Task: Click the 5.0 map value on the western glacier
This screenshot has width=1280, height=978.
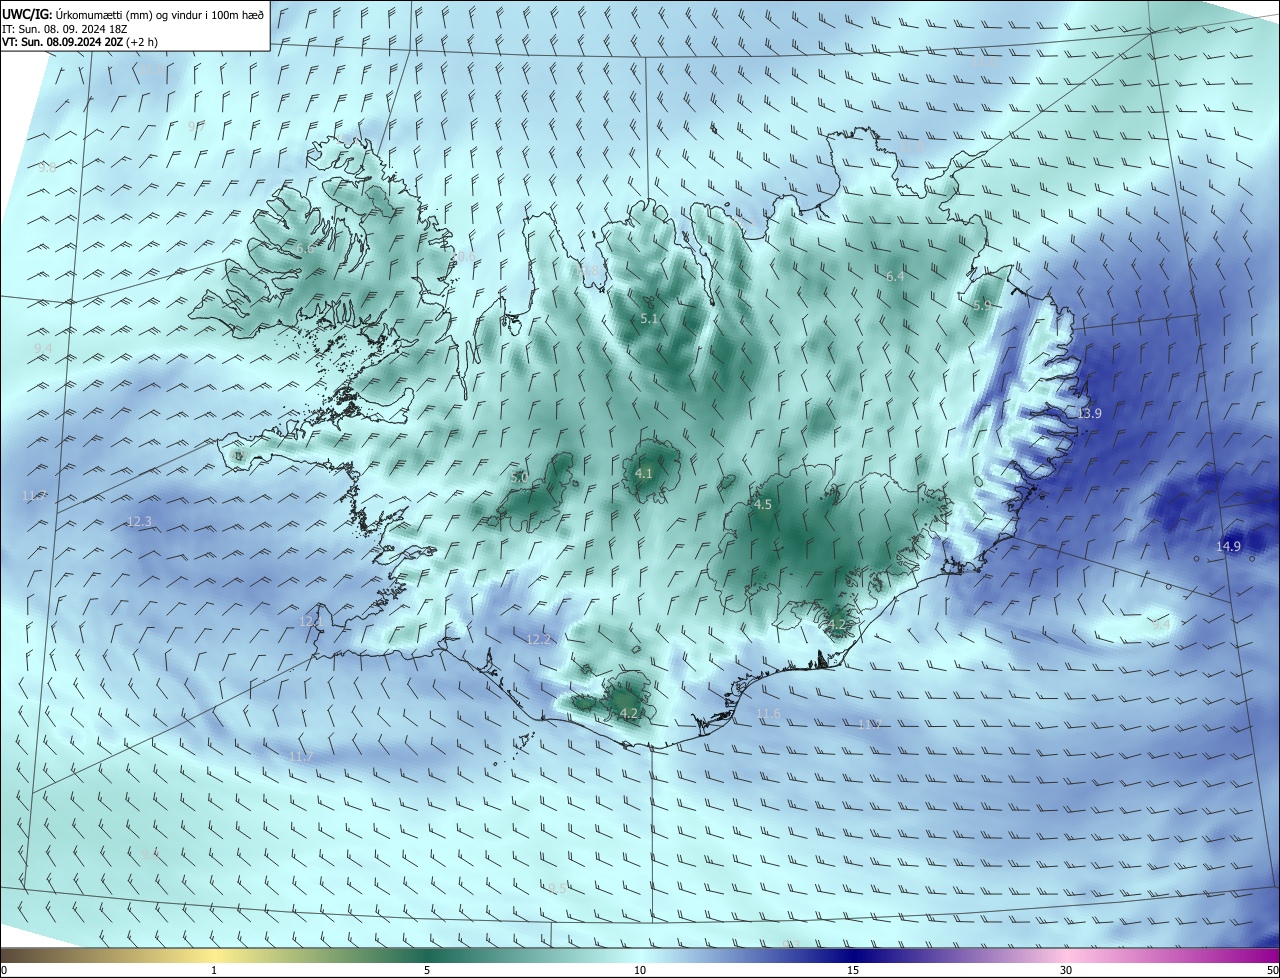Action: tap(519, 478)
